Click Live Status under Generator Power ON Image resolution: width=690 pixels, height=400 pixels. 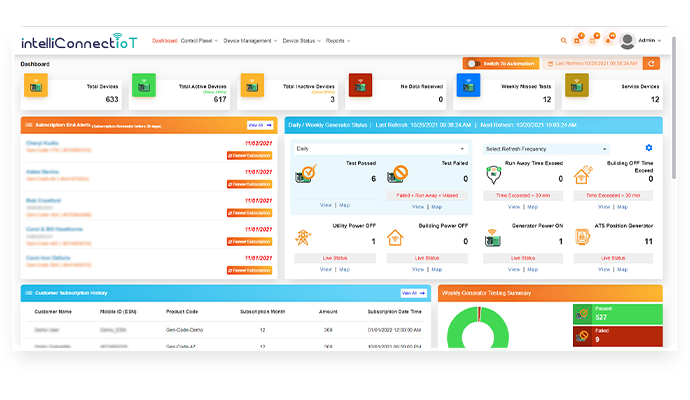tap(523, 258)
